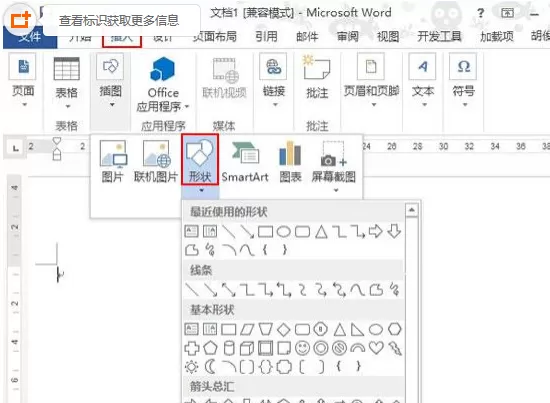The image size is (550, 403).
Task: Open the 页面布局 ribbon tab
Action: click(x=215, y=36)
